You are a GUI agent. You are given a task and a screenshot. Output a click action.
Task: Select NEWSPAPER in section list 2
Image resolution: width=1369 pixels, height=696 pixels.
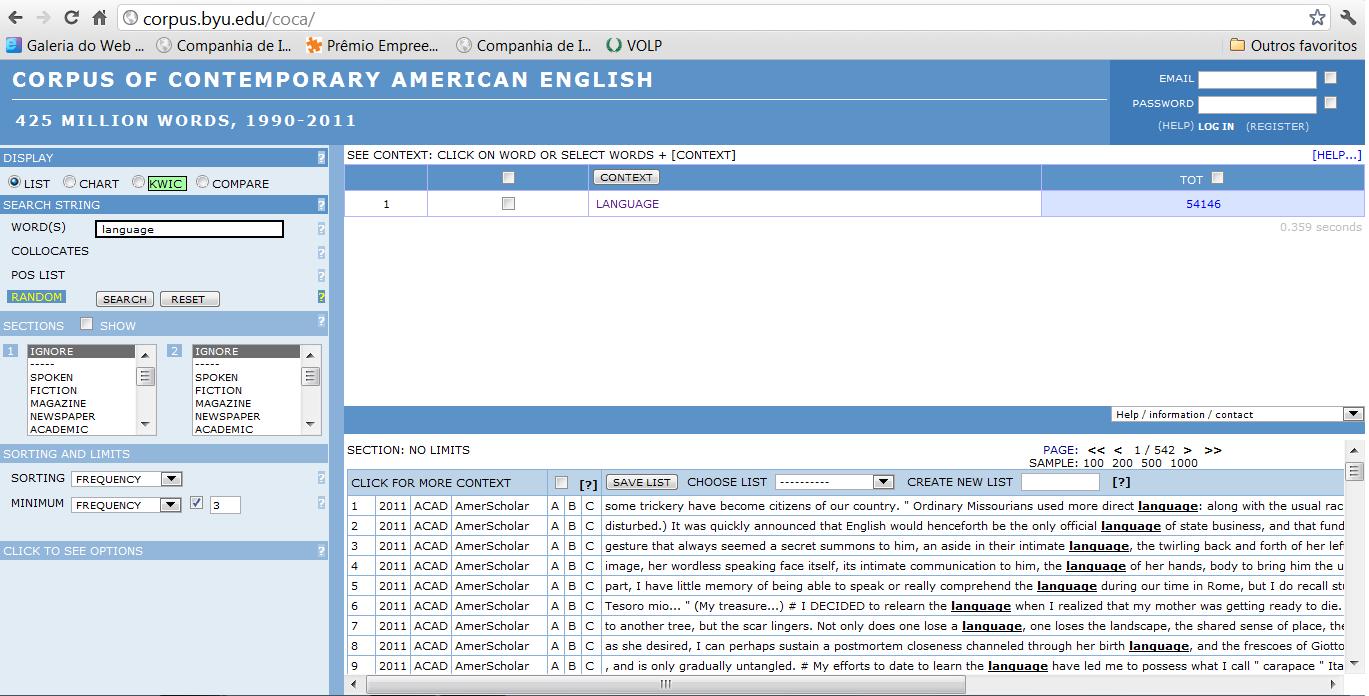click(227, 417)
